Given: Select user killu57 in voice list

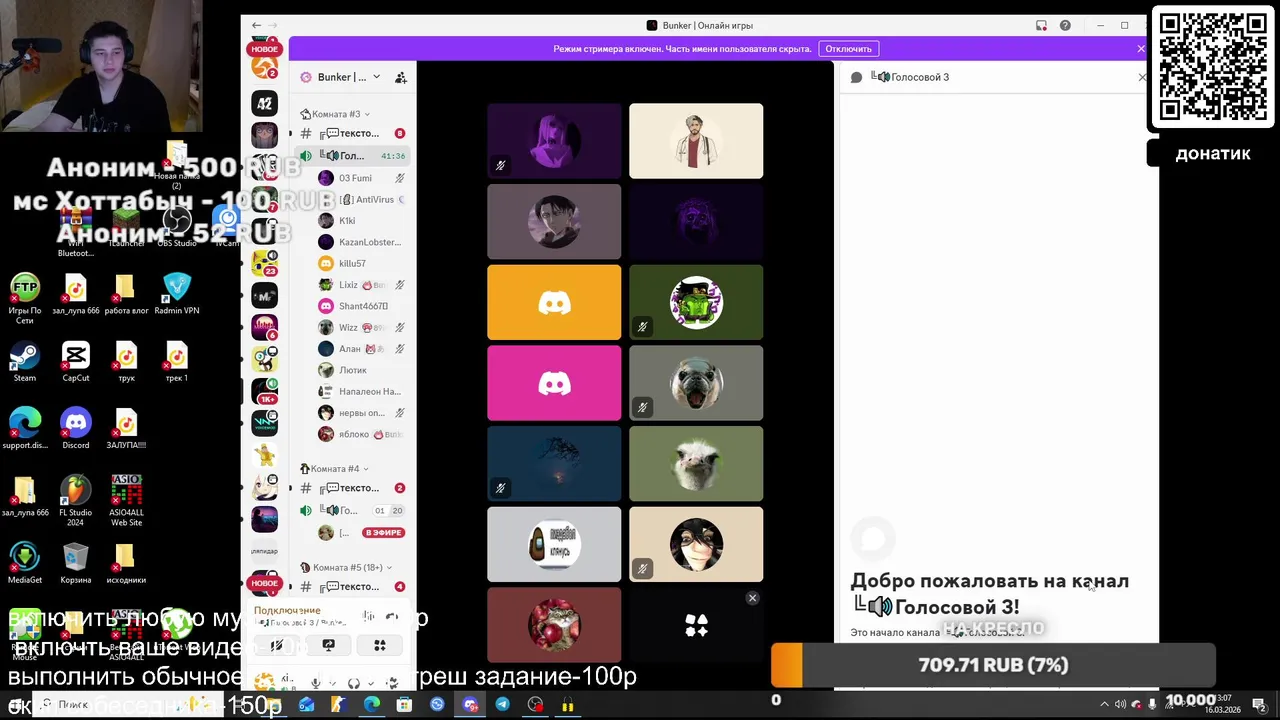Looking at the screenshot, I should pos(362,263).
